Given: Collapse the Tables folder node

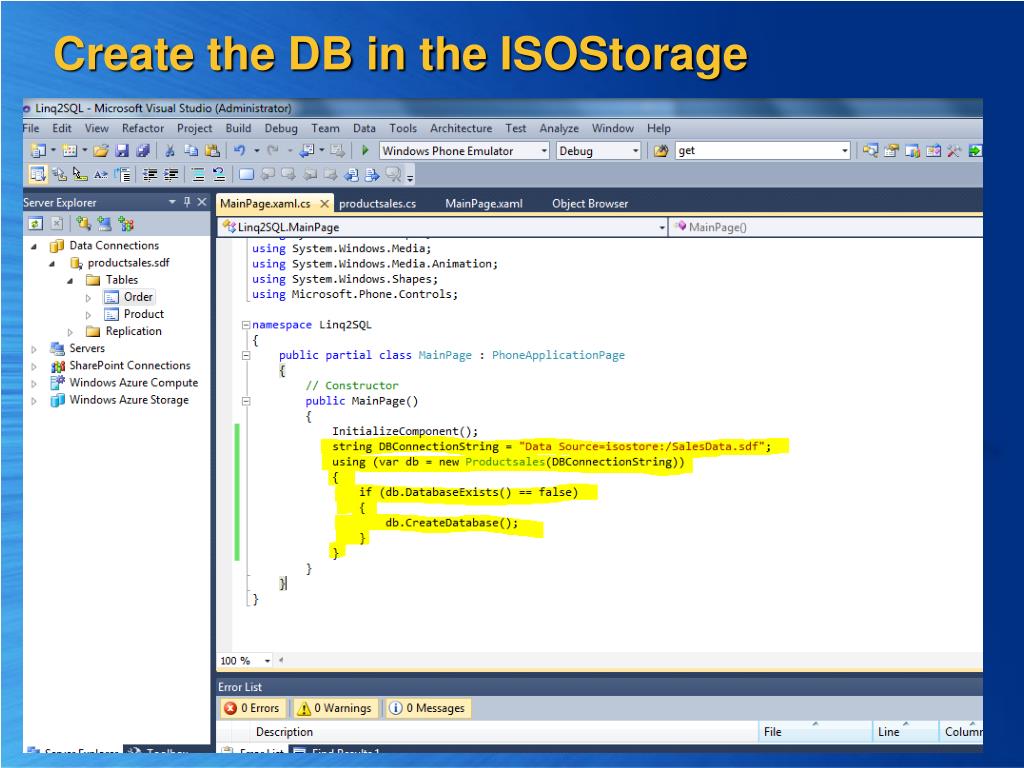Looking at the screenshot, I should (x=70, y=281).
